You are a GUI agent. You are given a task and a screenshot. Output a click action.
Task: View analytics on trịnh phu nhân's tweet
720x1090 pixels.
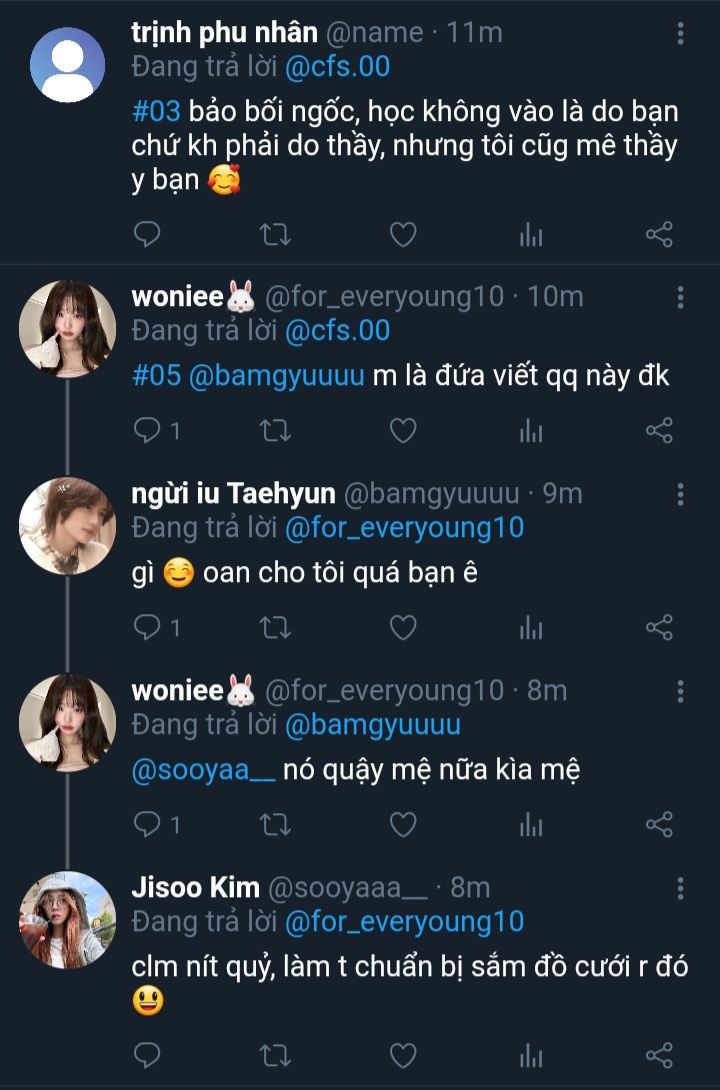click(x=531, y=235)
